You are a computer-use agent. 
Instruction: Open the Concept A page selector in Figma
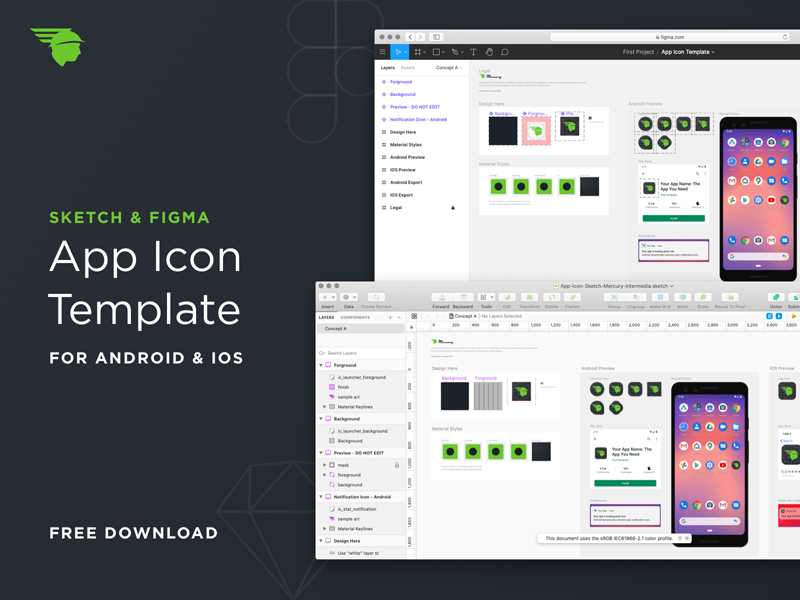(448, 68)
